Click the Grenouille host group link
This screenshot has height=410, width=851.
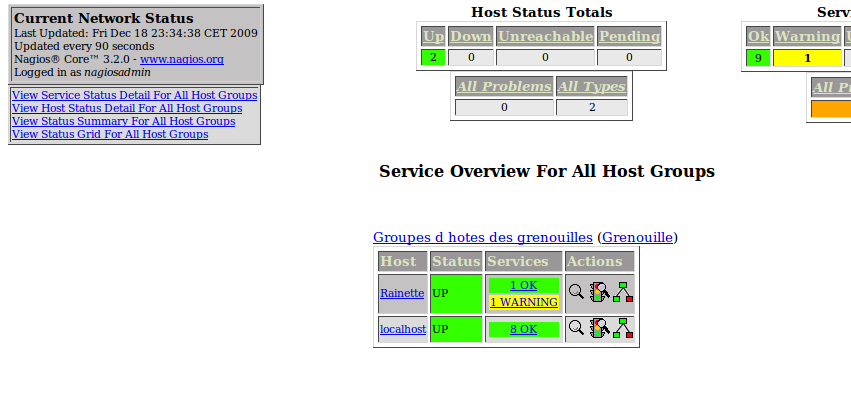[x=637, y=238]
